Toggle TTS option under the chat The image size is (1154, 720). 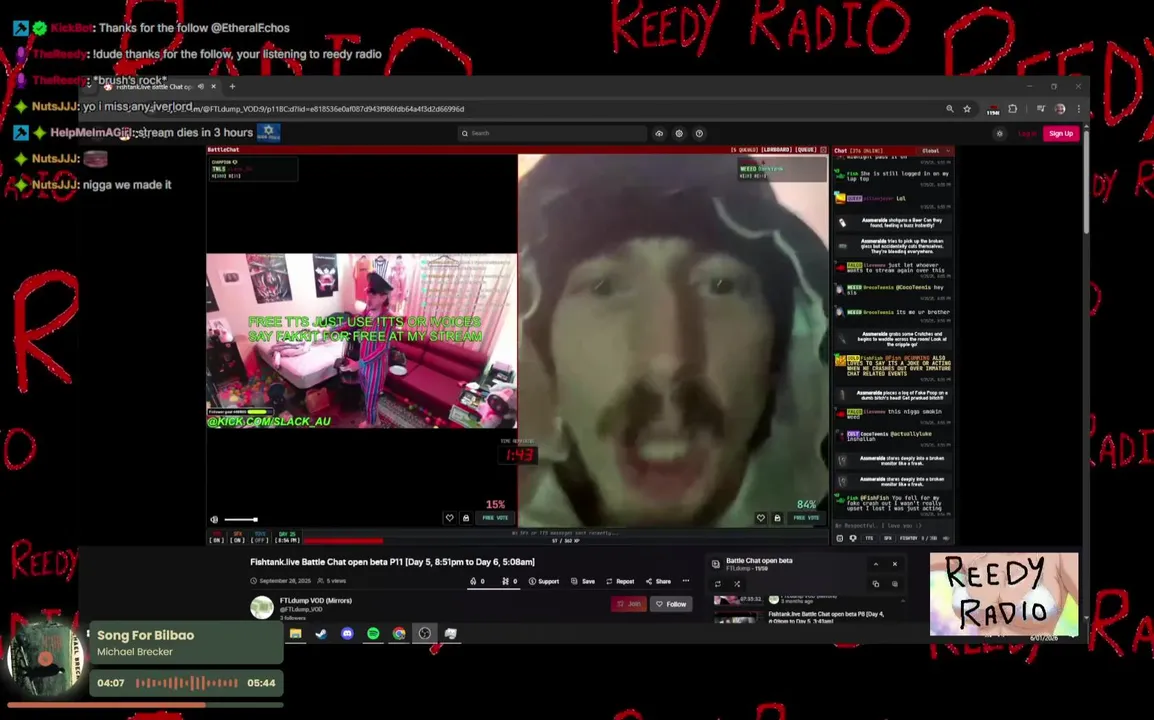coord(868,538)
